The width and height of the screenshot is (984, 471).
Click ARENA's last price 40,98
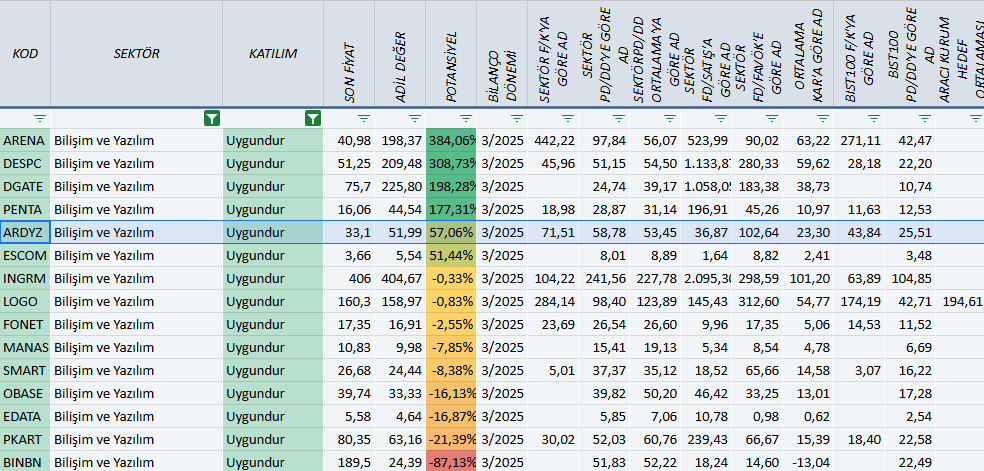[350, 140]
